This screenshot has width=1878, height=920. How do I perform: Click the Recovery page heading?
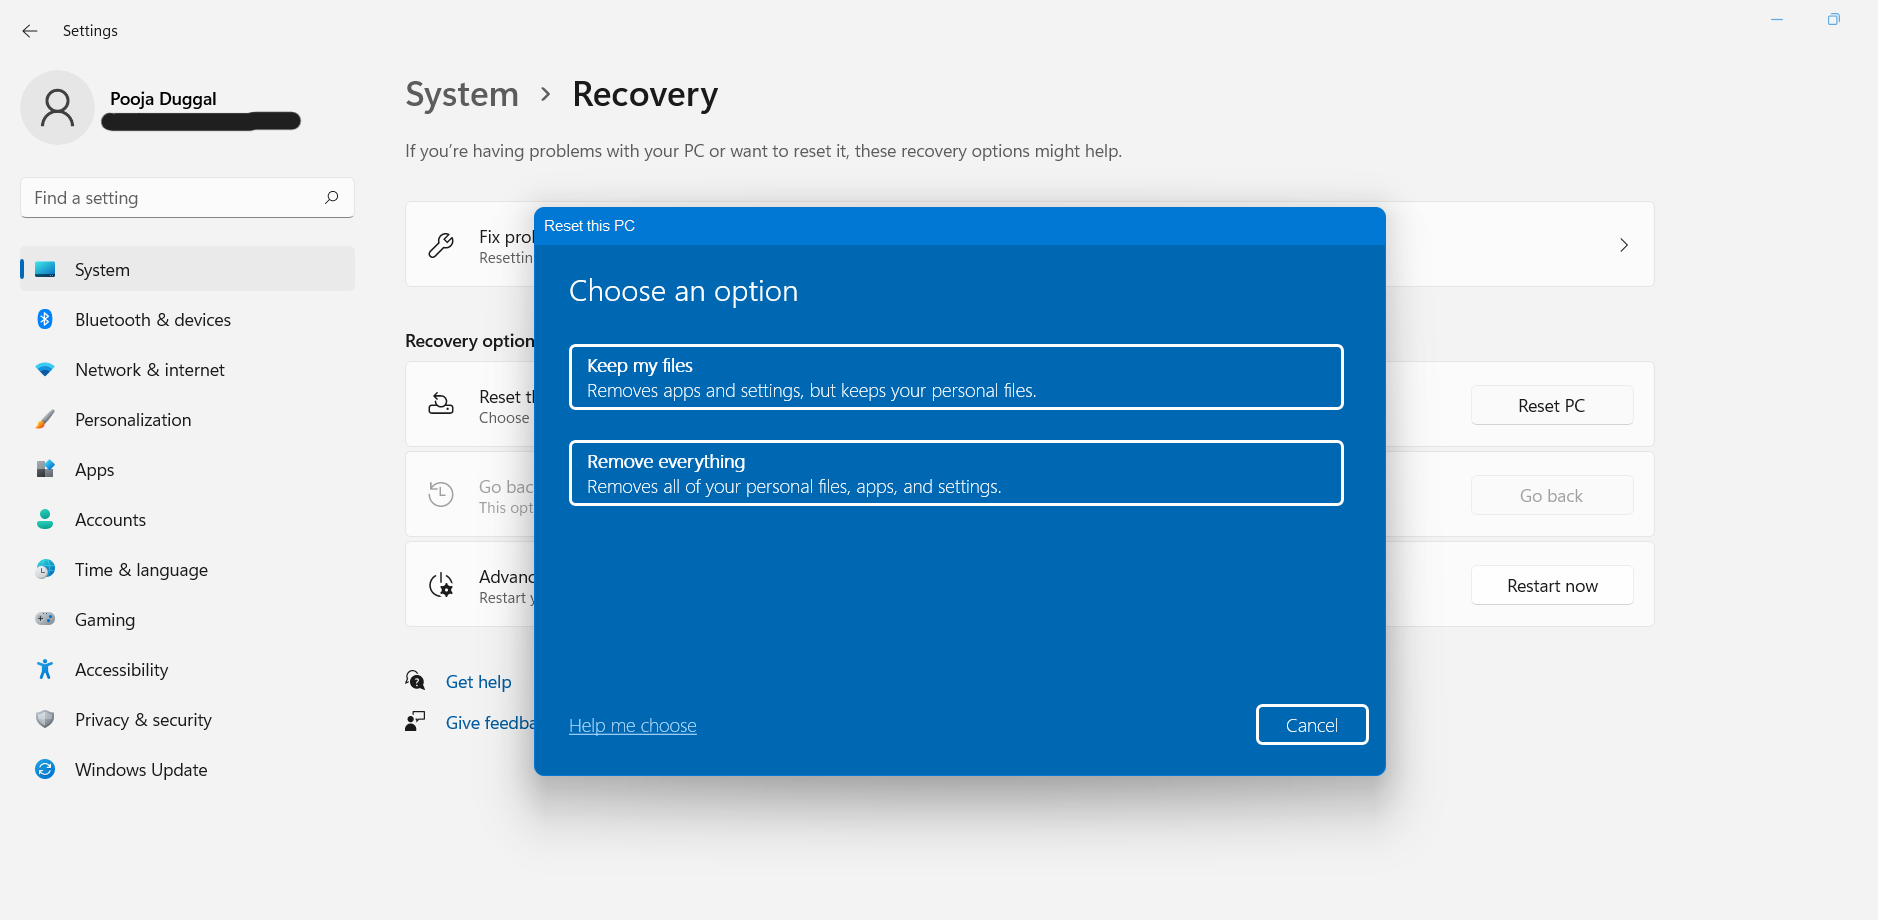coord(645,94)
